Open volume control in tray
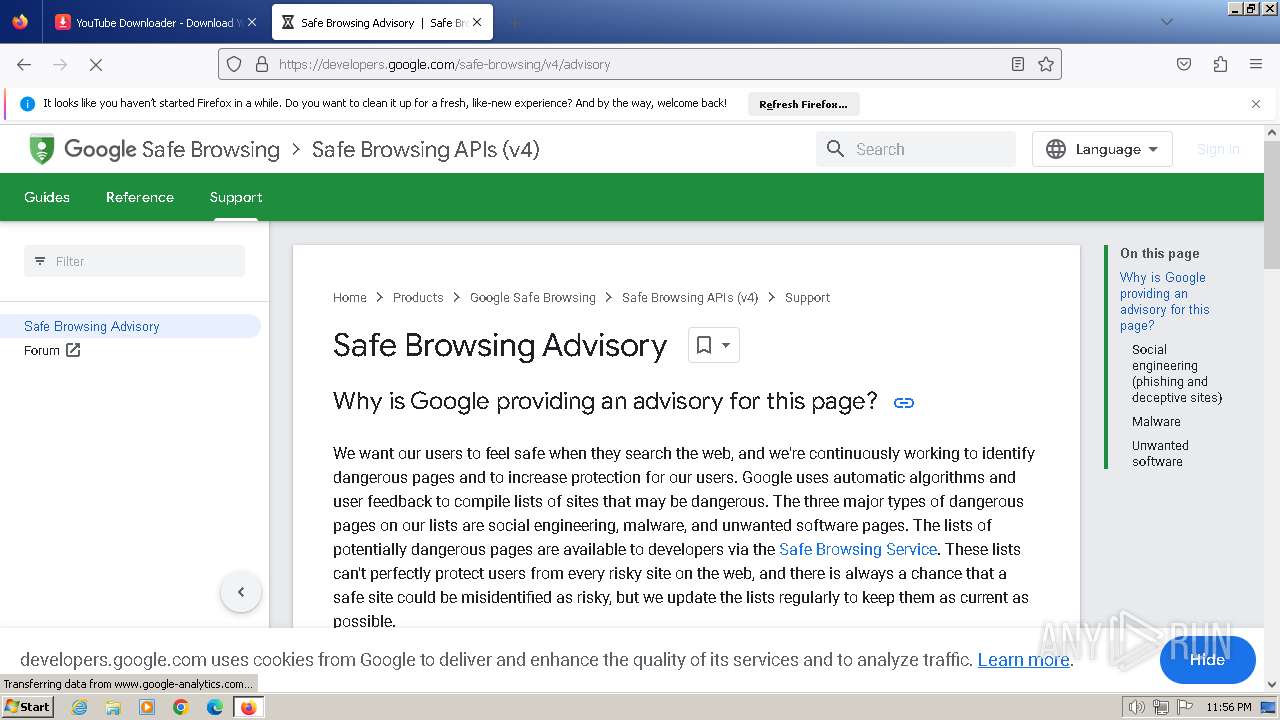This screenshot has height=720, width=1280. (x=1136, y=707)
